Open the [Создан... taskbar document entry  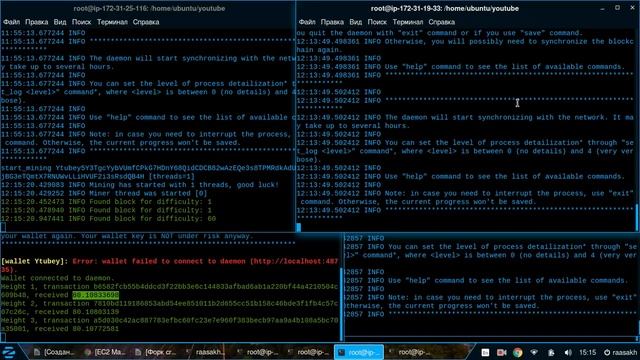click(54, 352)
